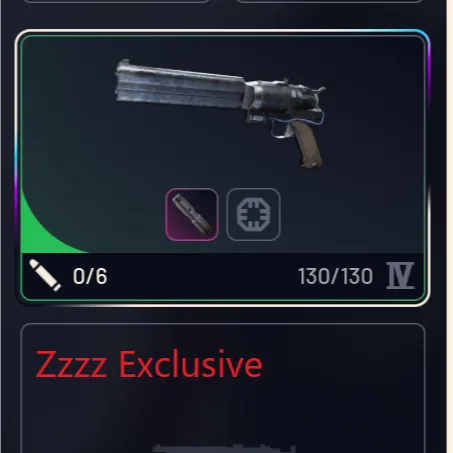Click the partially visible weapon silhouette at bottom
The height and width of the screenshot is (453, 453).
[224, 448]
